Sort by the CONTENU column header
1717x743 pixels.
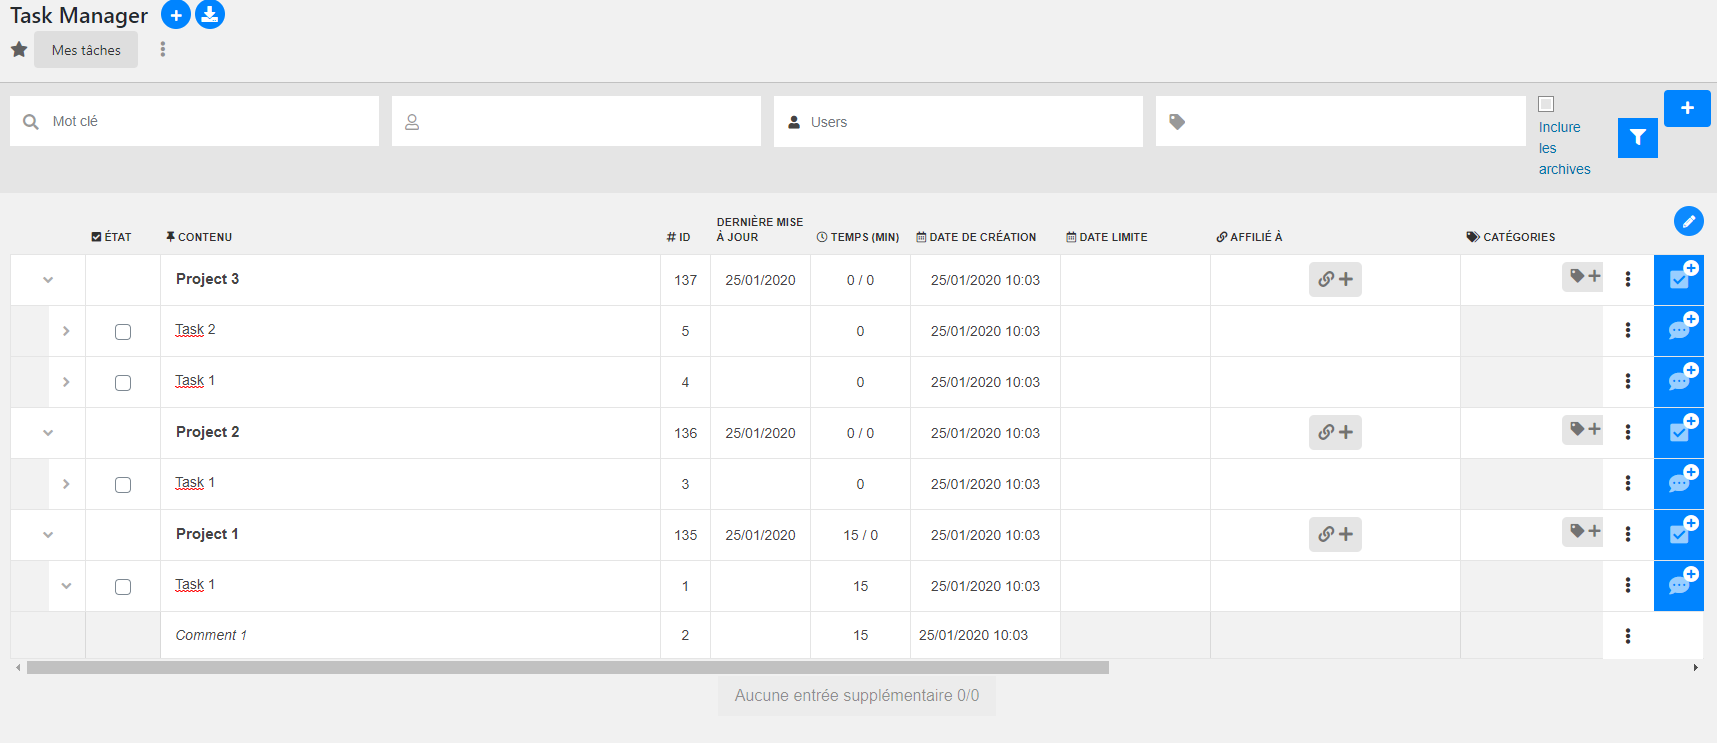199,237
